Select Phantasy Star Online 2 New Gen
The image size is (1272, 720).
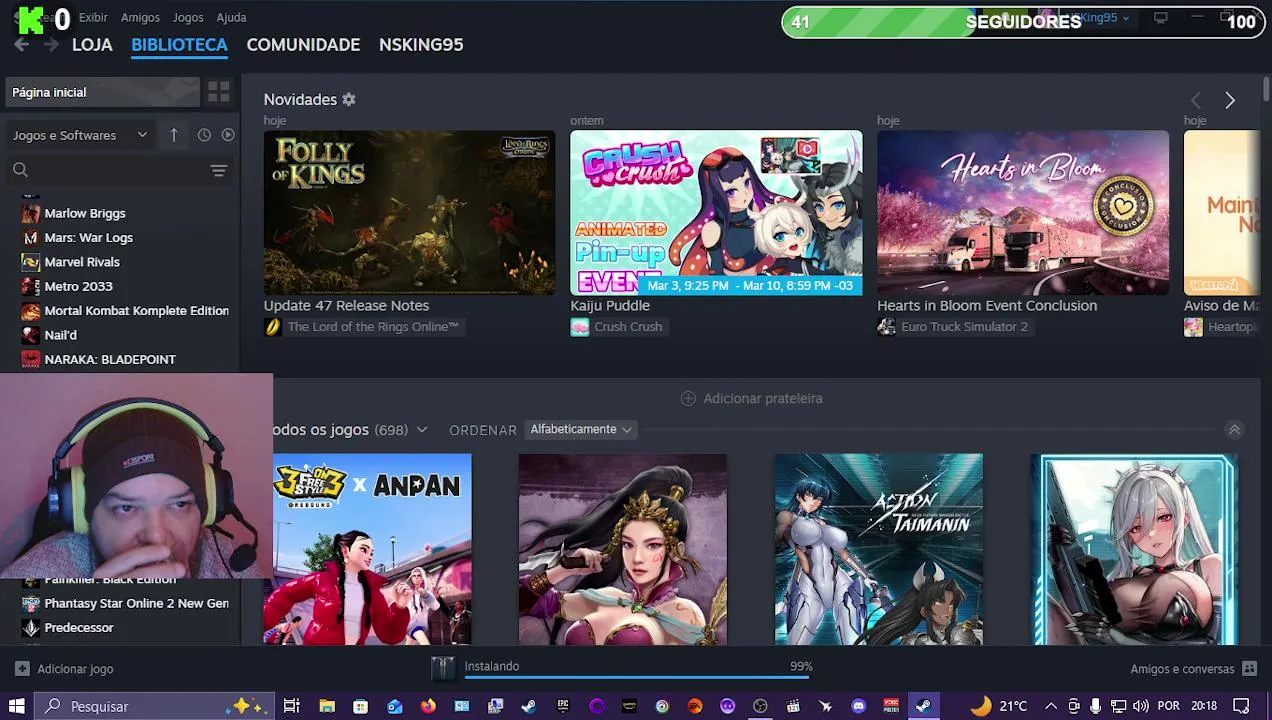point(136,603)
